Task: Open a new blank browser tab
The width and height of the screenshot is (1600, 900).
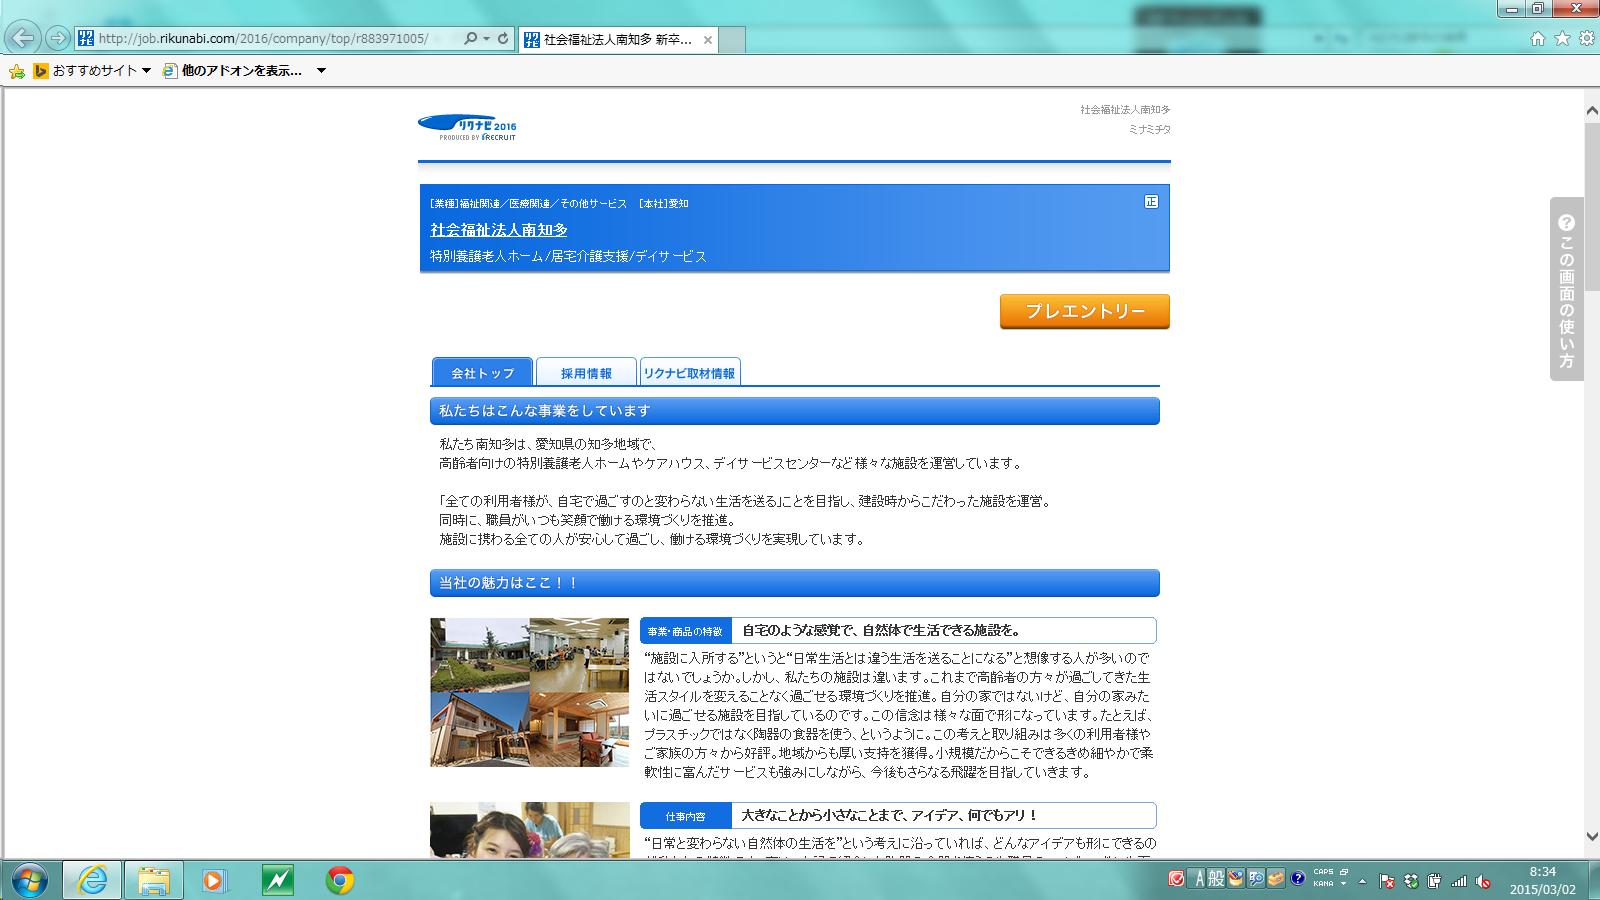Action: 732,40
